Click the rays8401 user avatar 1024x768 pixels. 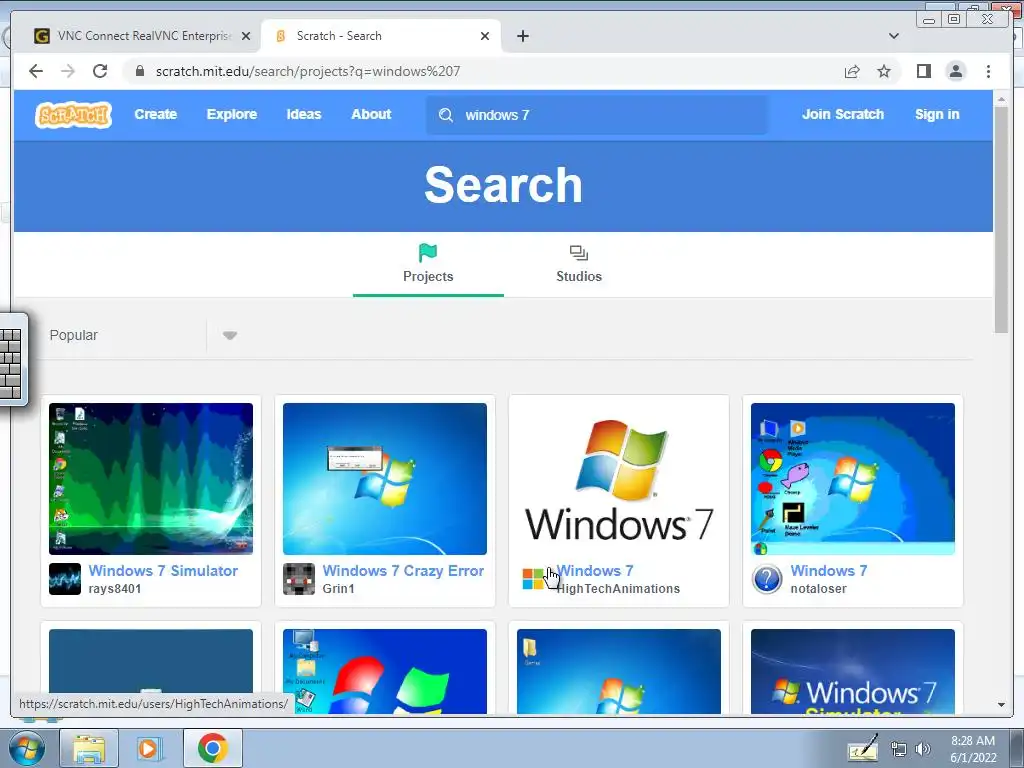tap(65, 579)
